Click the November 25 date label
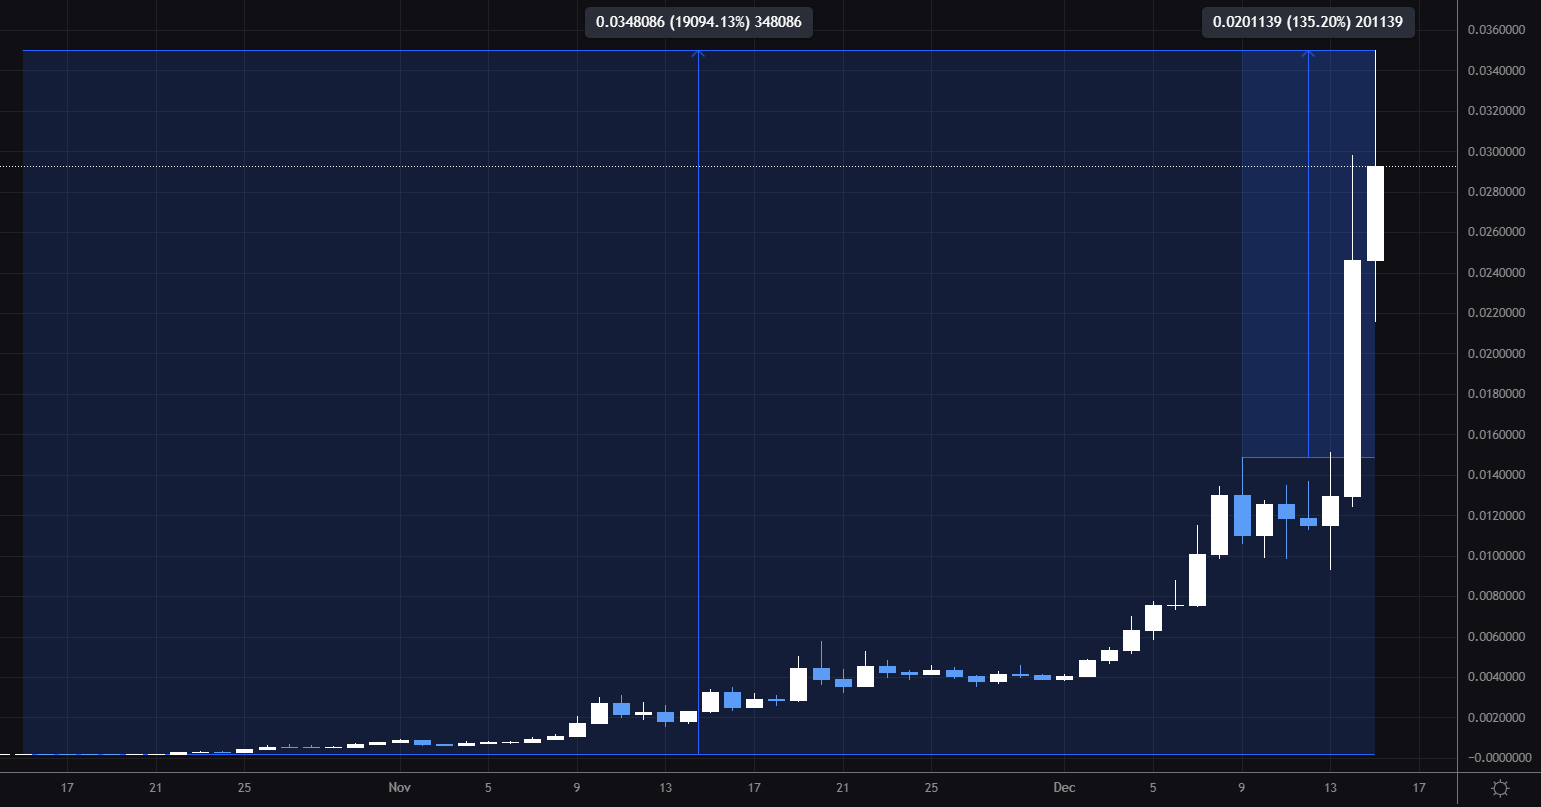 pos(931,788)
